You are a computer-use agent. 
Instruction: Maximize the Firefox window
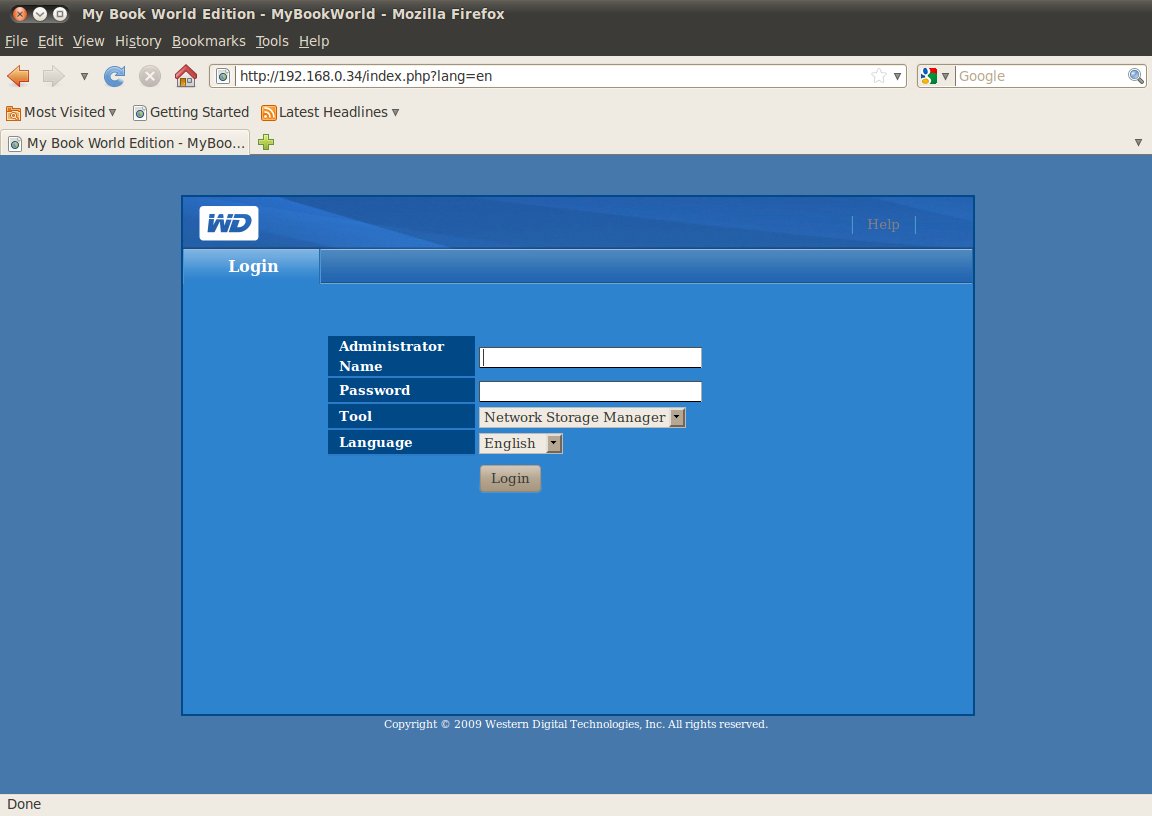click(x=60, y=14)
